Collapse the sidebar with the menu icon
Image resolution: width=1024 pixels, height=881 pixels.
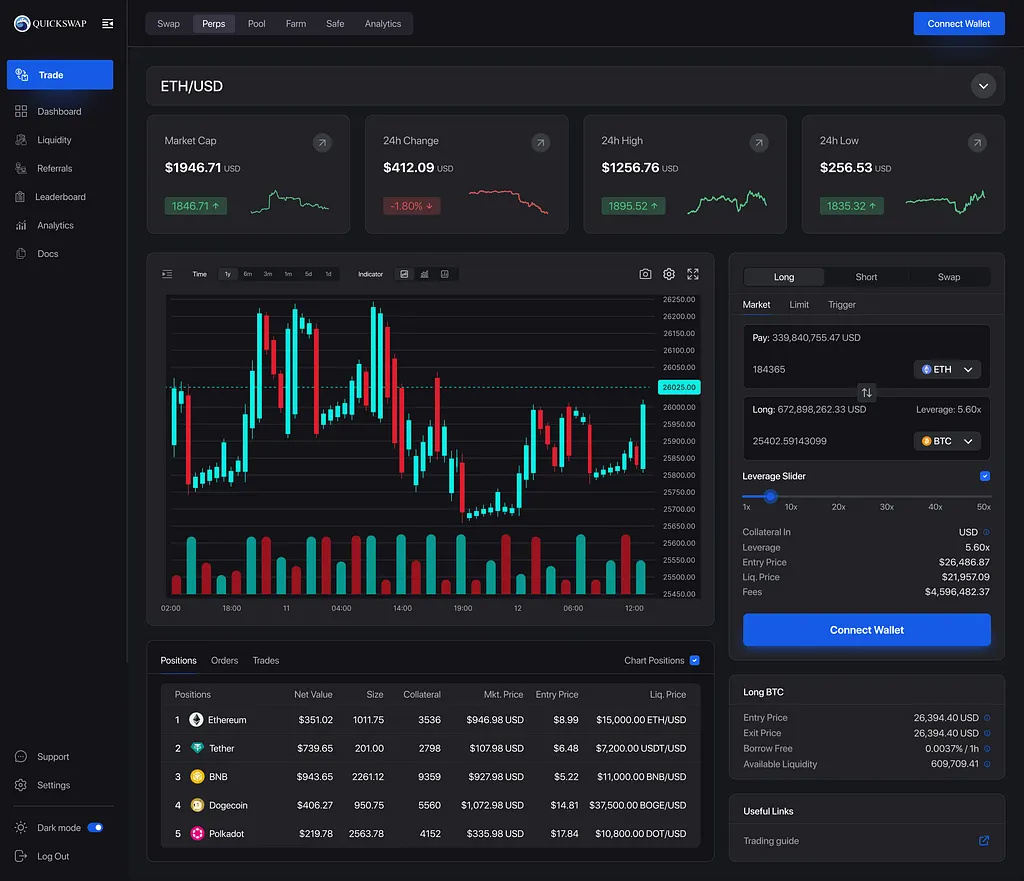coord(108,24)
